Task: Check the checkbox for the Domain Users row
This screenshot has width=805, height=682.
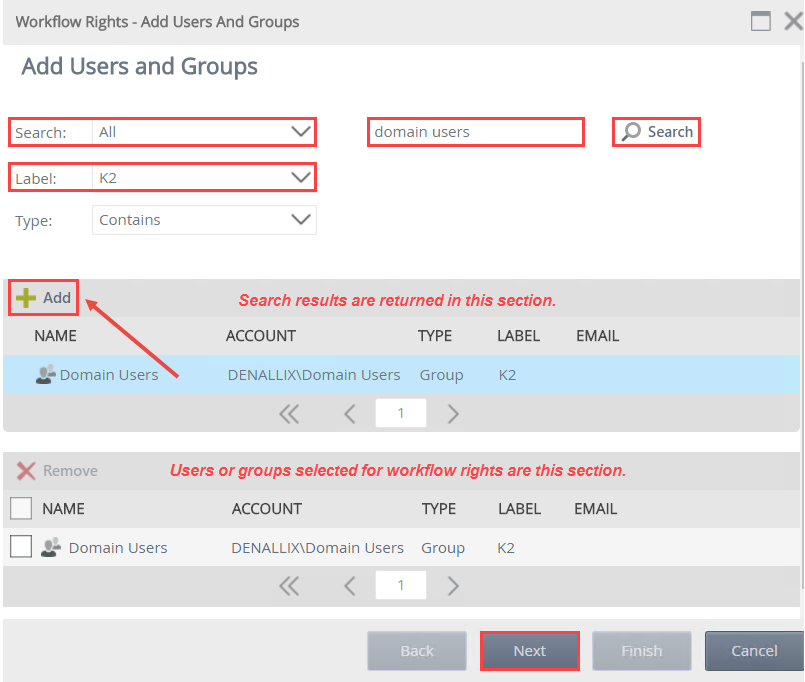Action: 20,547
